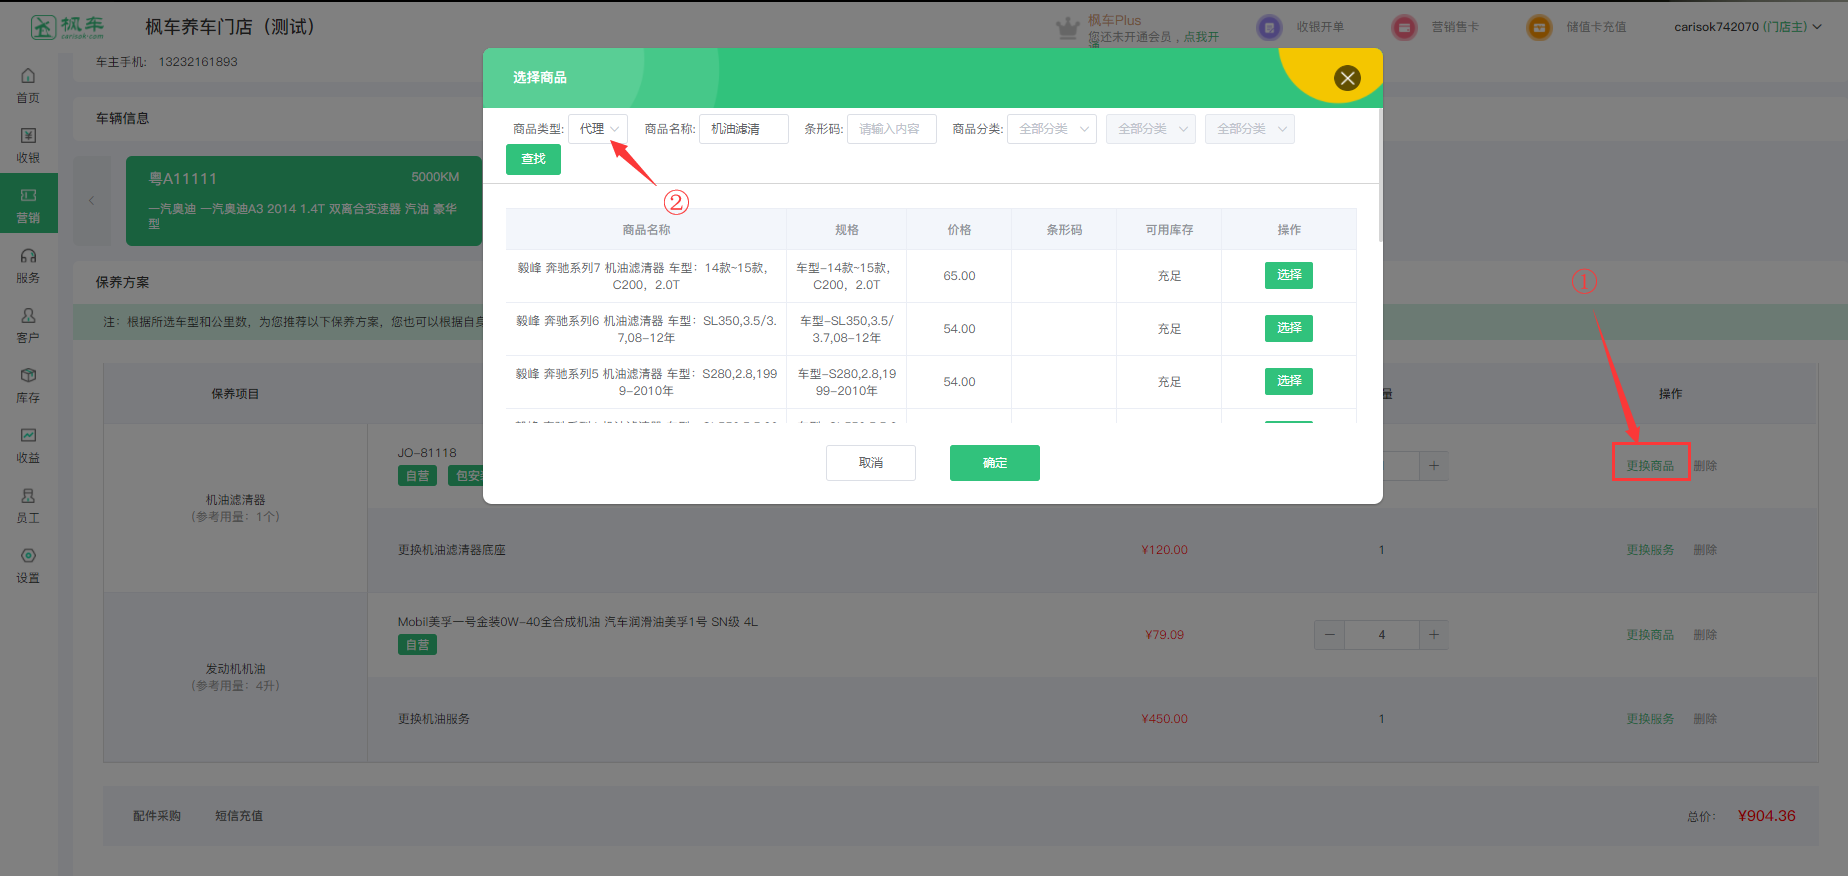Click 价格 column header in dialog
Viewport: 1848px width, 876px height.
pos(959,229)
